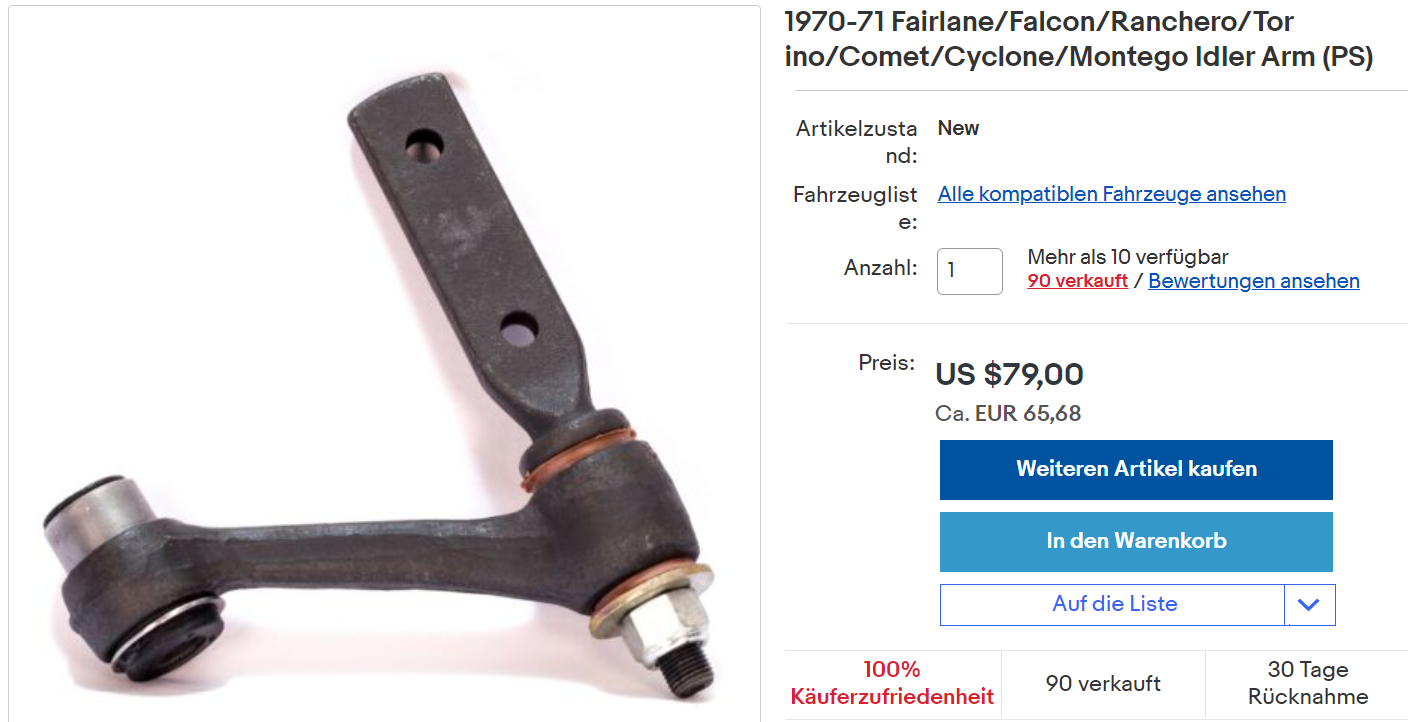Click the New condition value
This screenshot has height=722, width=1408.
958,128
